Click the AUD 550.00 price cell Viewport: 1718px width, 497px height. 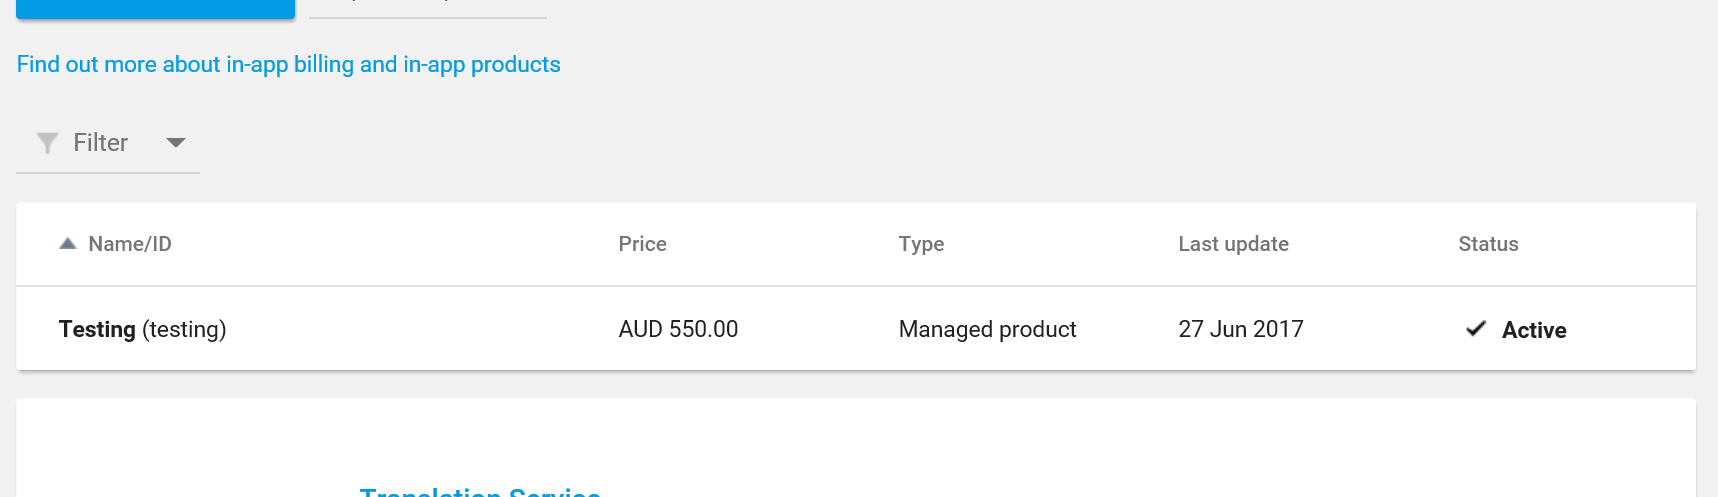pos(678,329)
